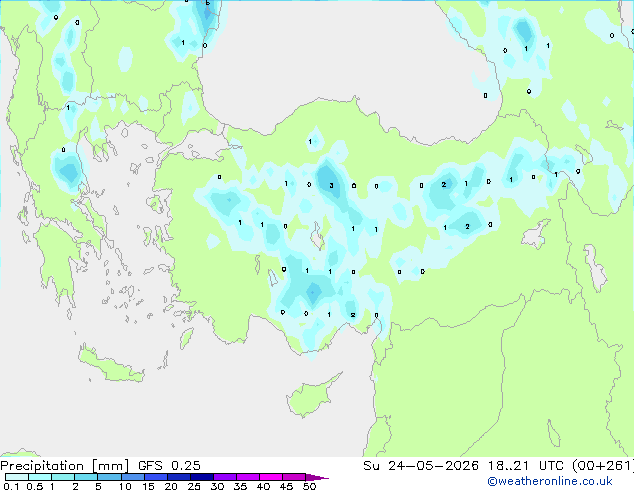Screen dimensions: 634x490
Task: Click the legend value label '25'
Action: pos(194,486)
